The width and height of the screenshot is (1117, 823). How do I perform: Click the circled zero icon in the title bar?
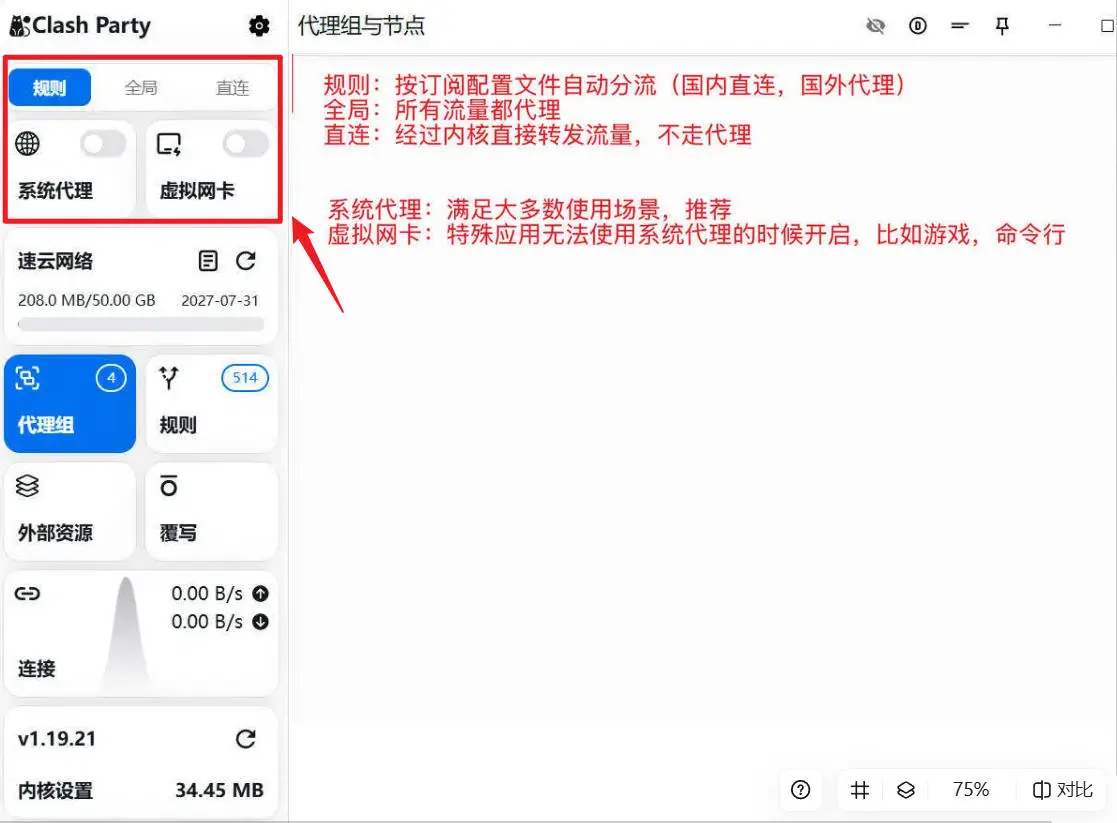(x=917, y=26)
